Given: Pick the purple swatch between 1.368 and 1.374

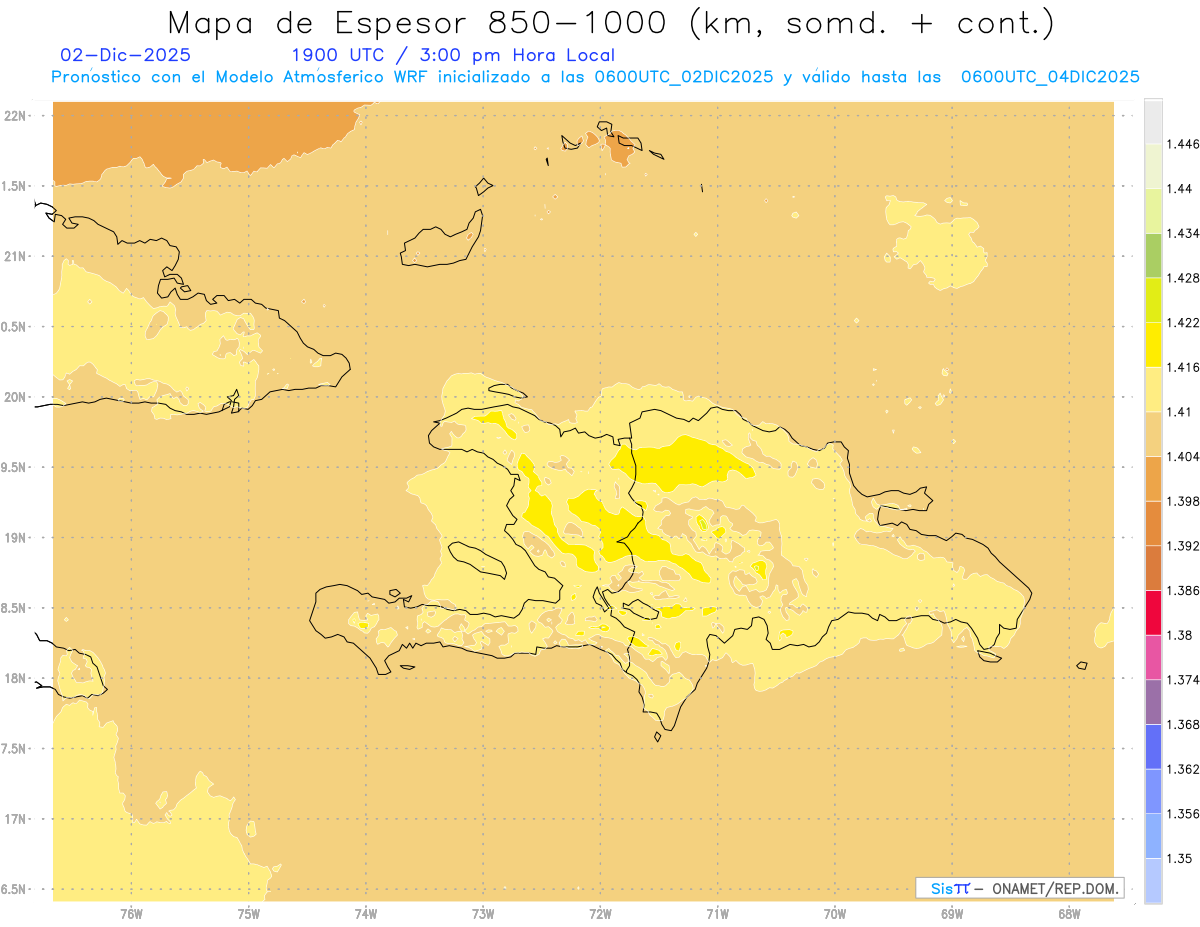Looking at the screenshot, I should [x=1153, y=702].
